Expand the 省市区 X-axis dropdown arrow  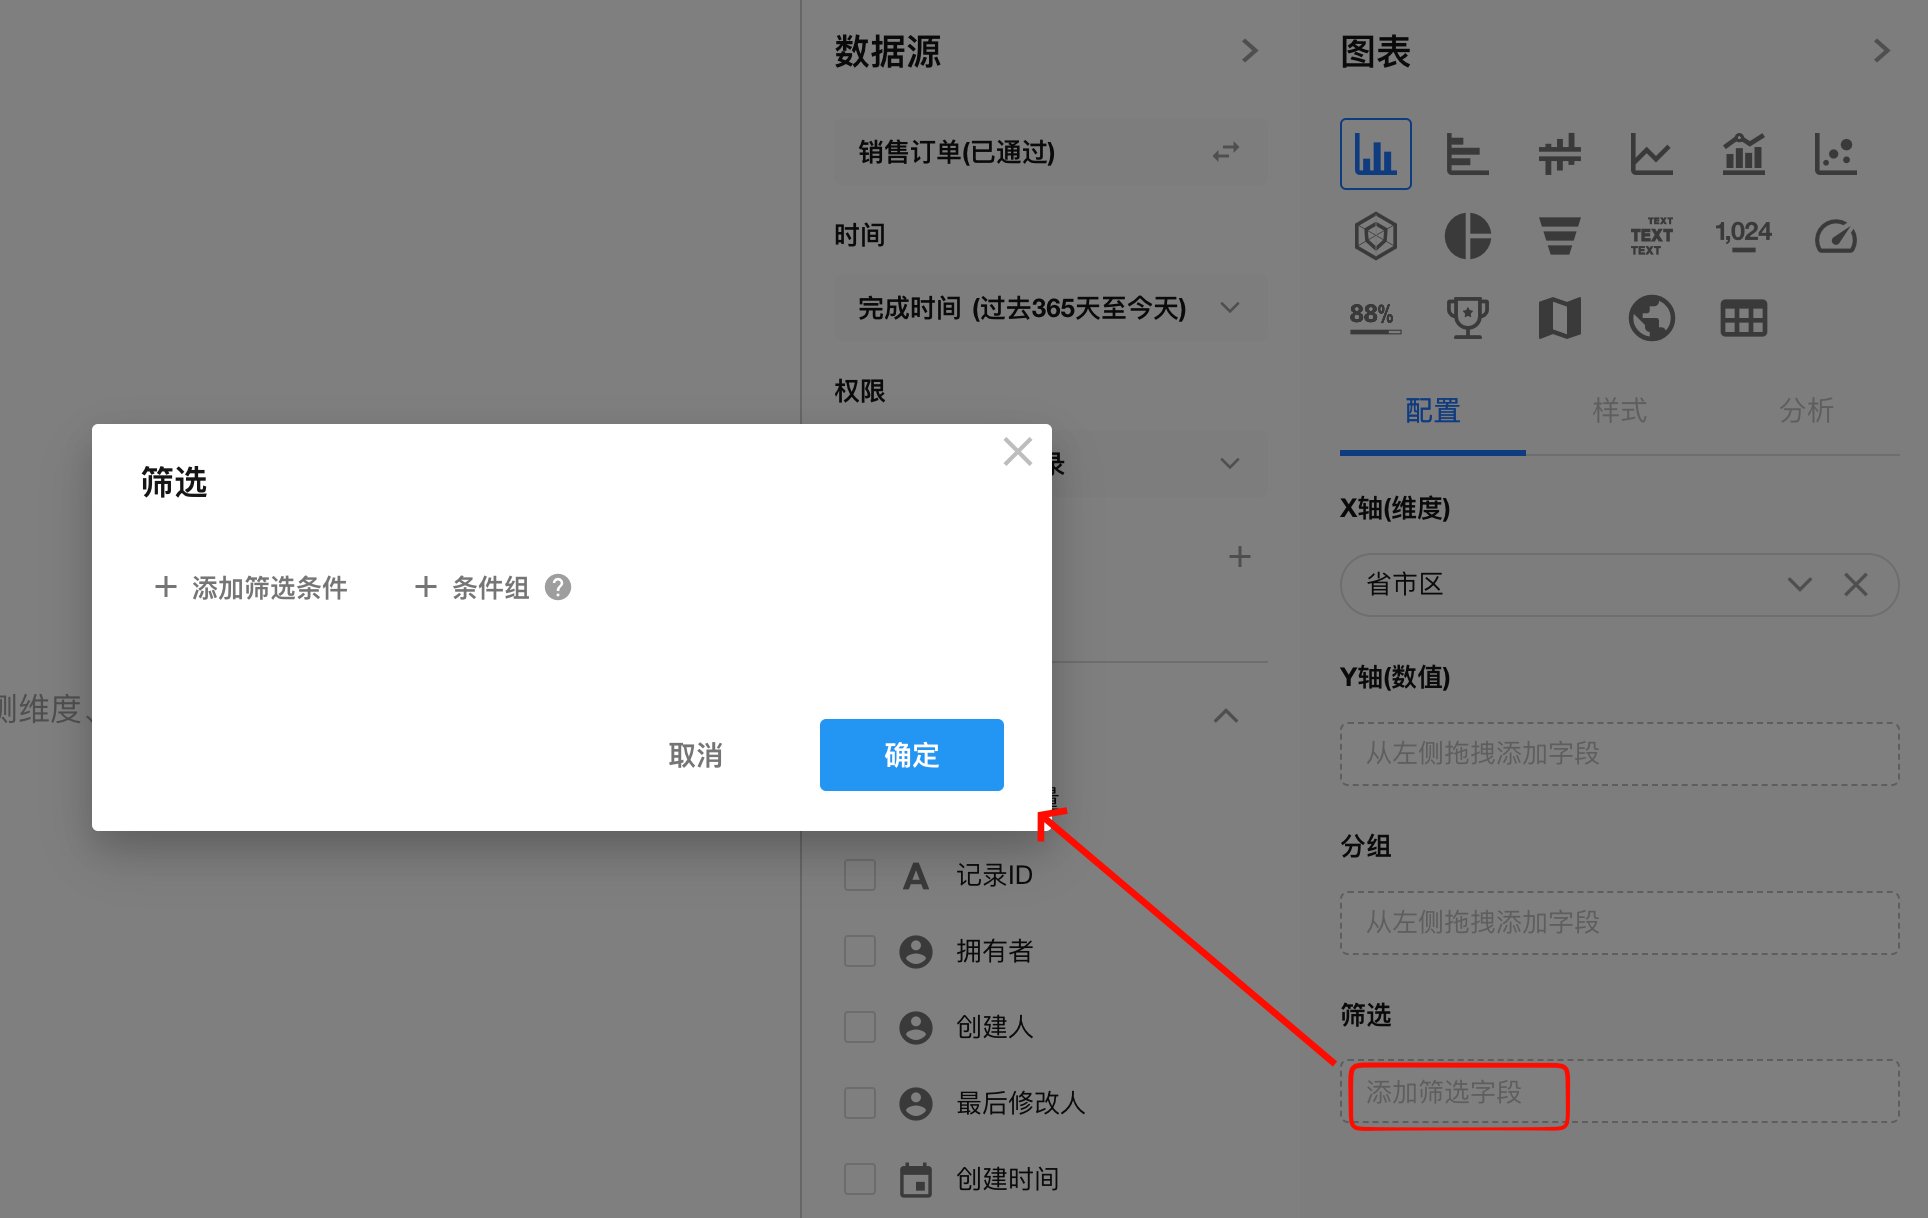(x=1799, y=585)
